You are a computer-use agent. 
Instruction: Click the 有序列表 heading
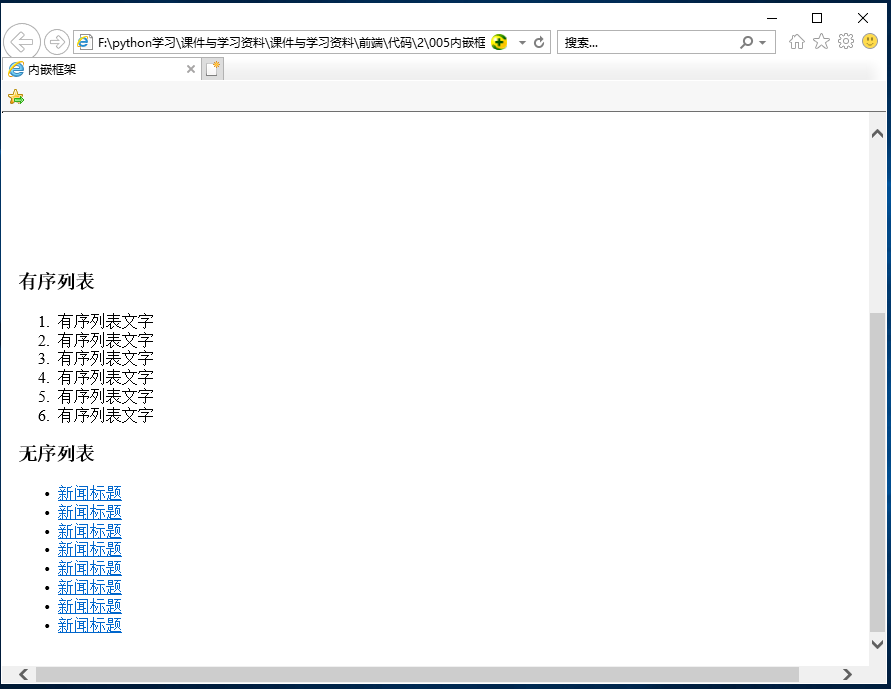[56, 281]
